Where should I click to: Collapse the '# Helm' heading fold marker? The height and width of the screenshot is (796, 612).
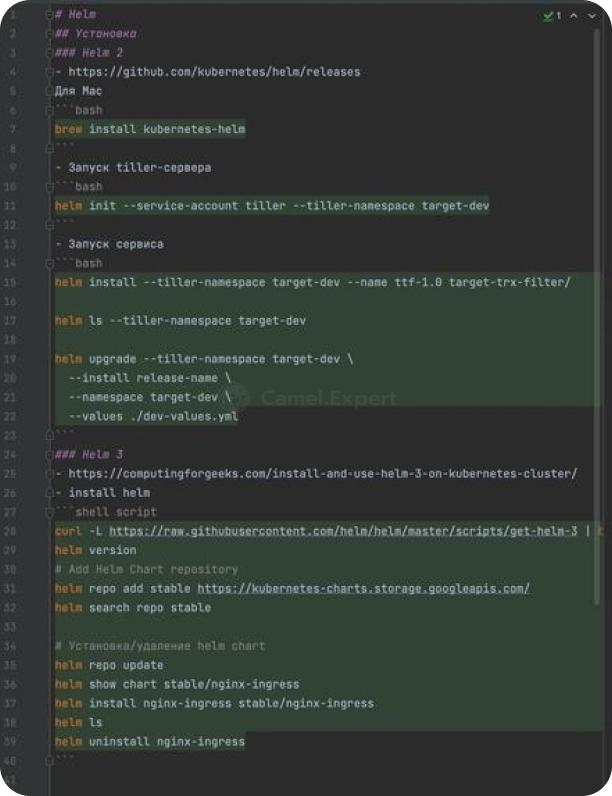tap(50, 15)
